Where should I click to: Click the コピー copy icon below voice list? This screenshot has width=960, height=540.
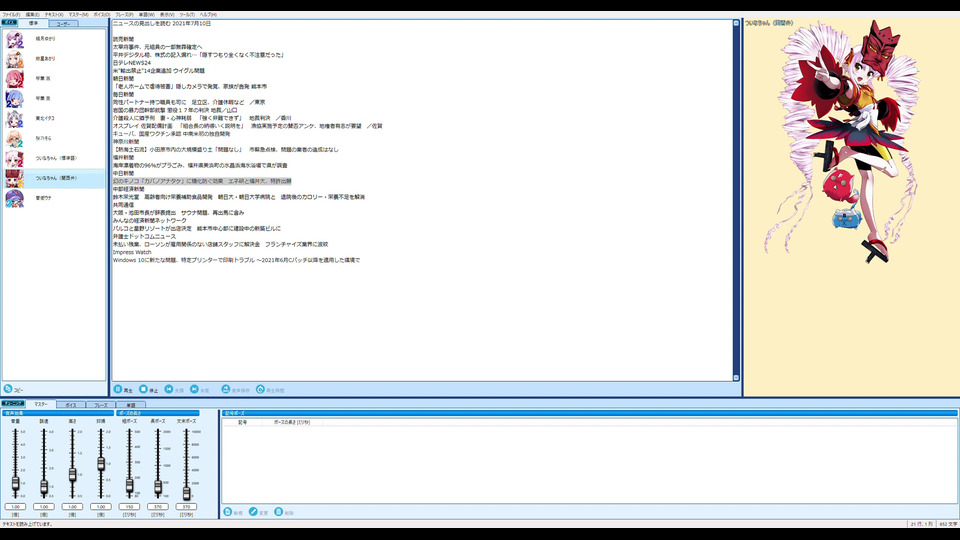point(8,389)
